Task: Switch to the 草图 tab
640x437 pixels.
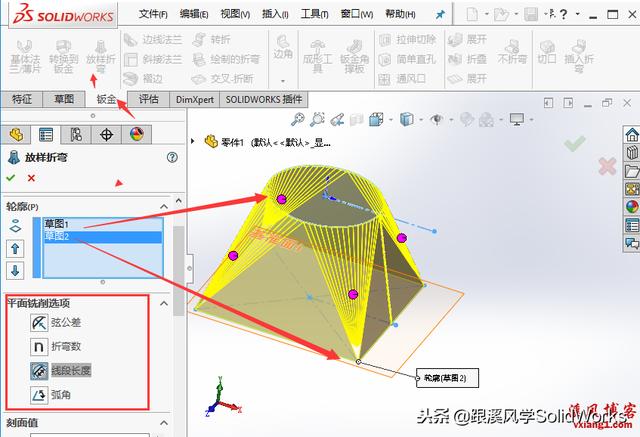Action: pos(64,99)
